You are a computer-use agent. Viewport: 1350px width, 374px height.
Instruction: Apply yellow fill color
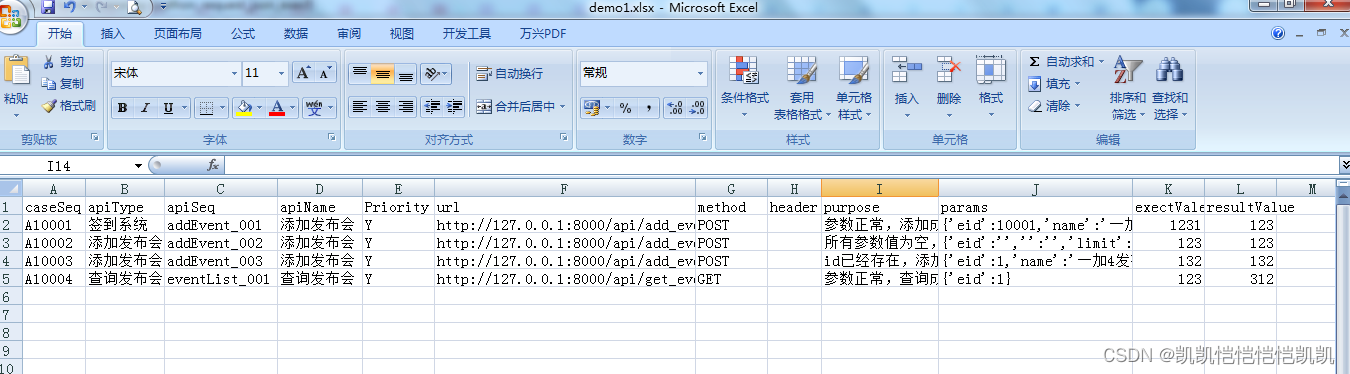click(x=244, y=108)
